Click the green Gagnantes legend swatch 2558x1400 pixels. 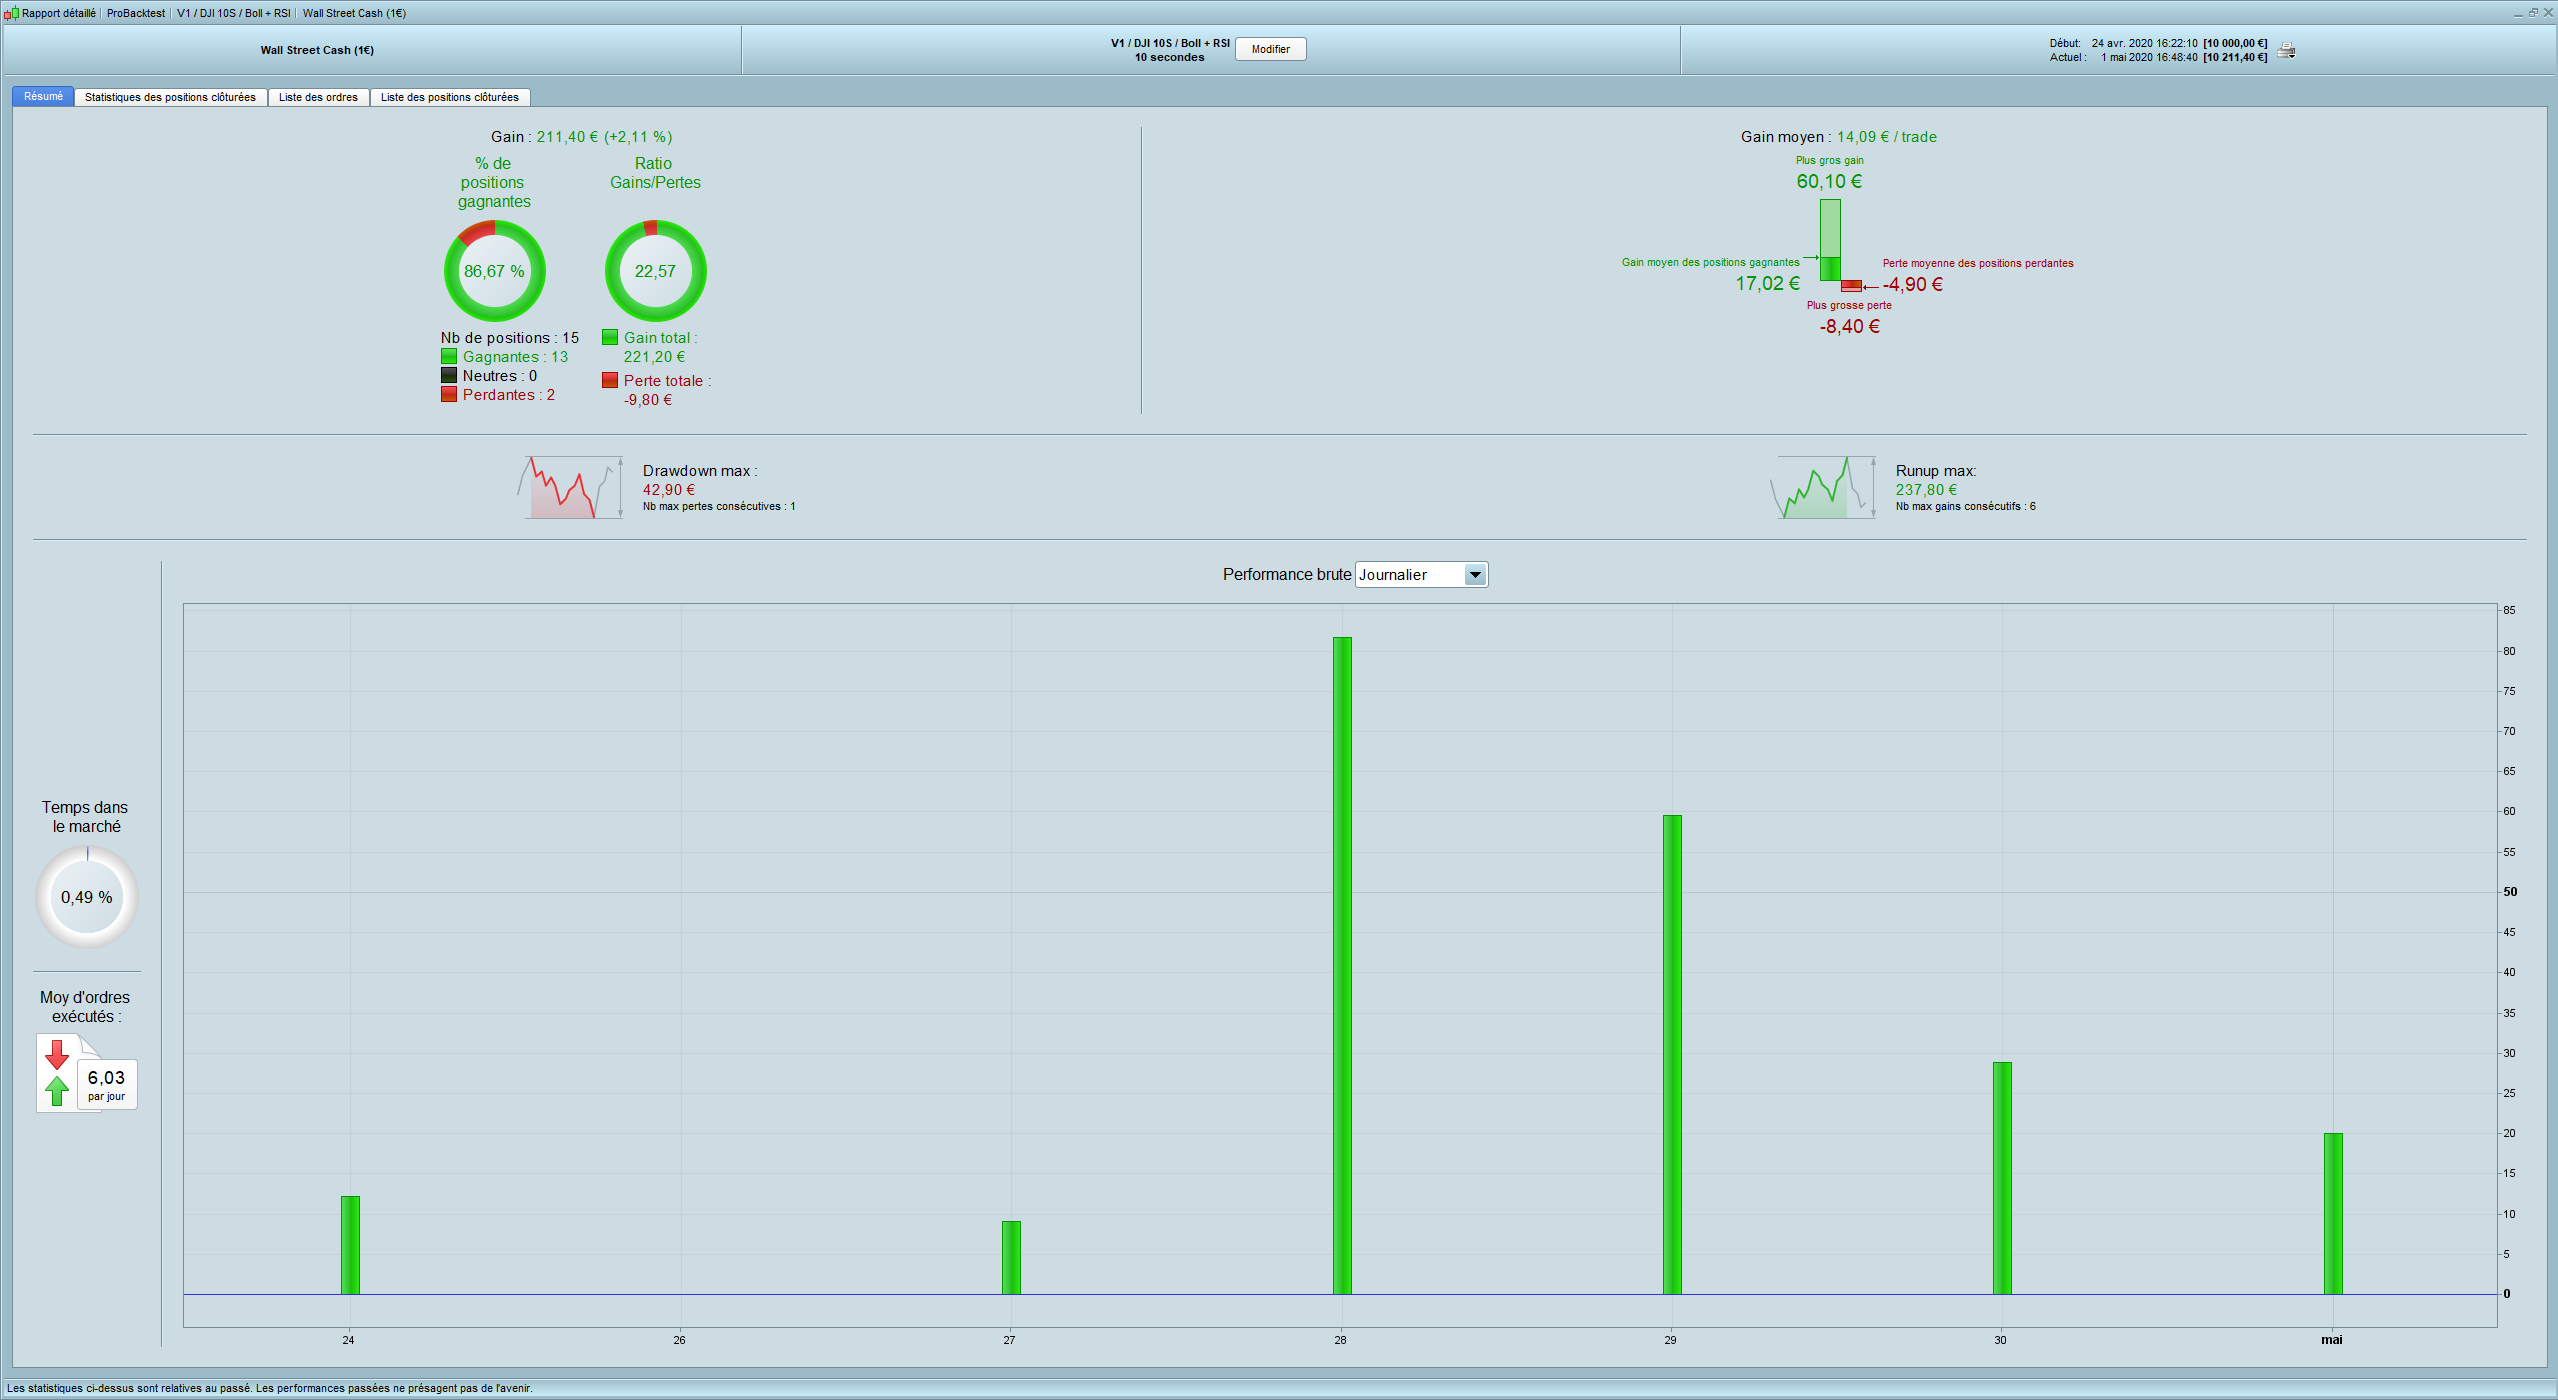click(449, 357)
